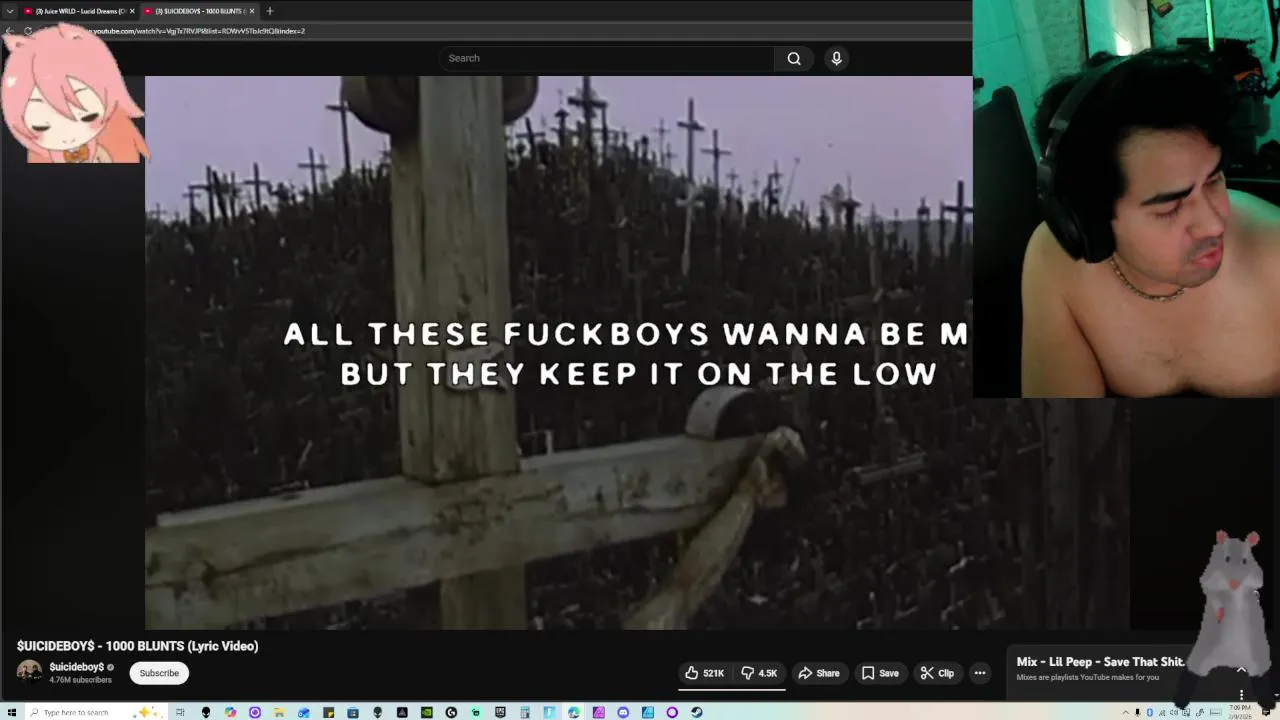Reload the YouTube page
Screen dimensions: 1280x720
tap(28, 31)
